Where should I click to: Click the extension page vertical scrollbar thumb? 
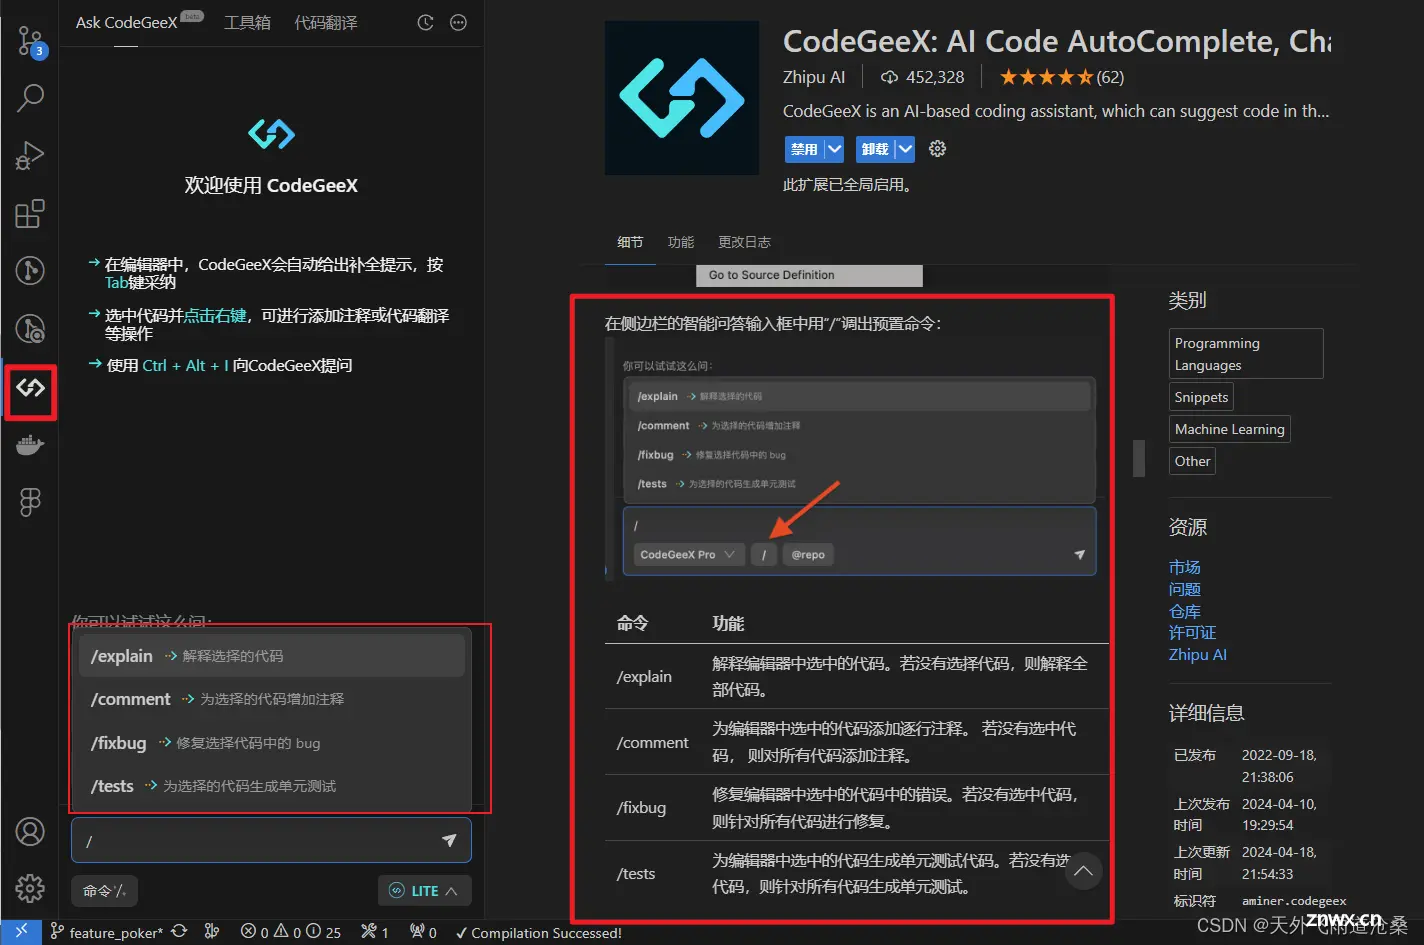click(x=1138, y=458)
